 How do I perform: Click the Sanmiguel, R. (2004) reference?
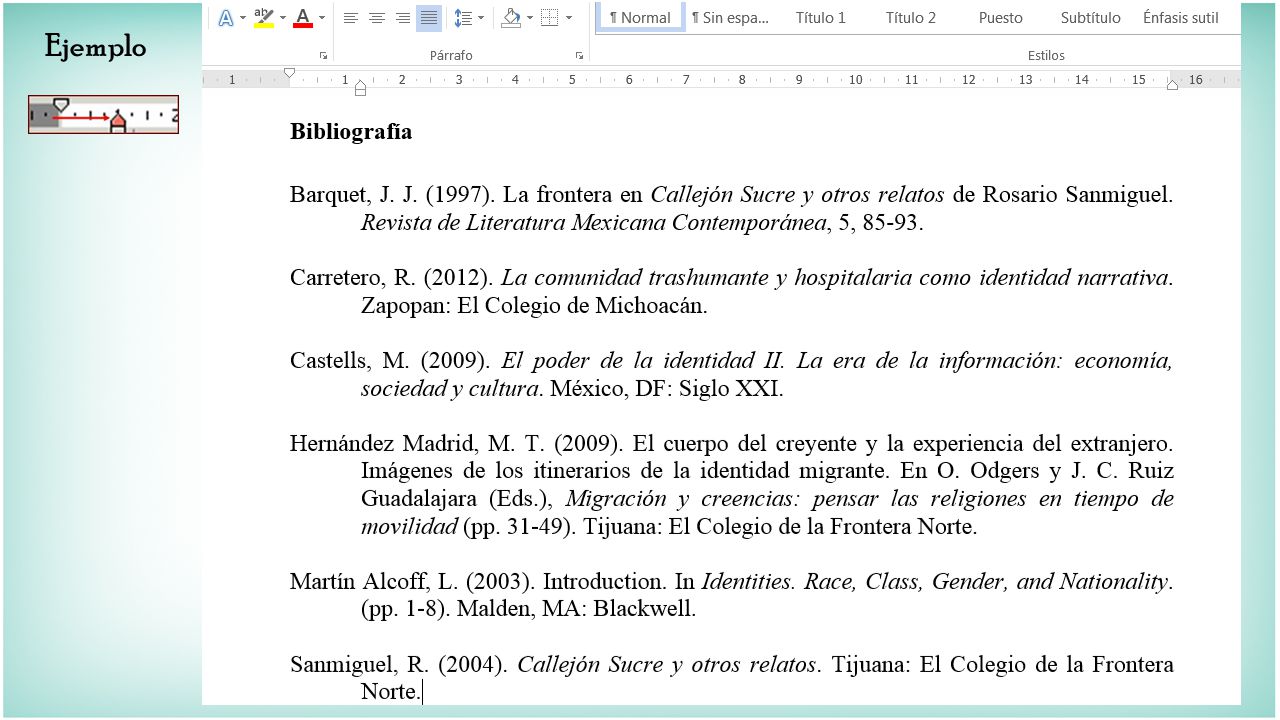(x=732, y=677)
